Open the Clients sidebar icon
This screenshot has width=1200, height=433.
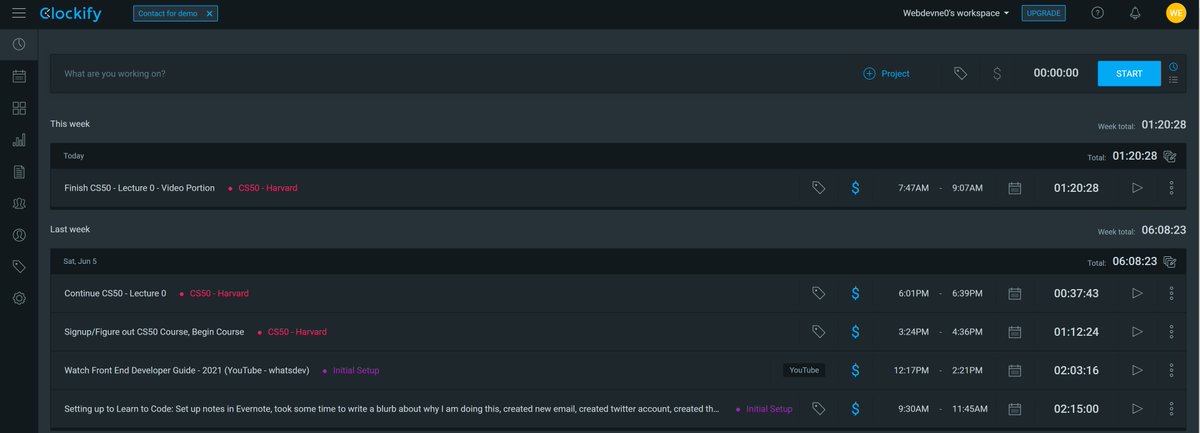(x=19, y=235)
